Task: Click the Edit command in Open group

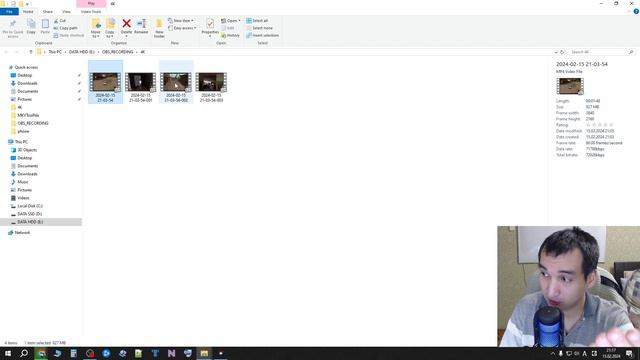Action: tap(228, 28)
